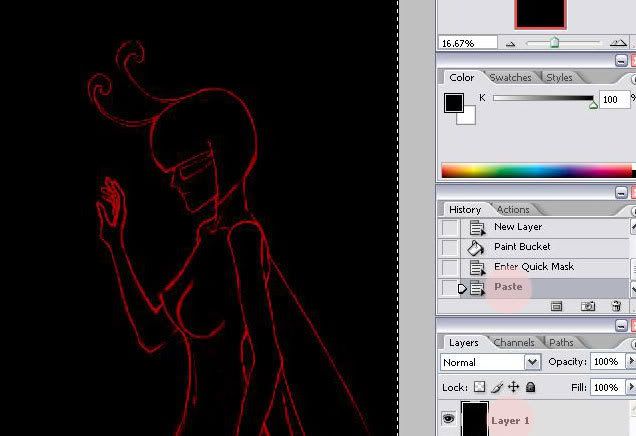
Task: Lock all padlock icon
Action: click(530, 387)
